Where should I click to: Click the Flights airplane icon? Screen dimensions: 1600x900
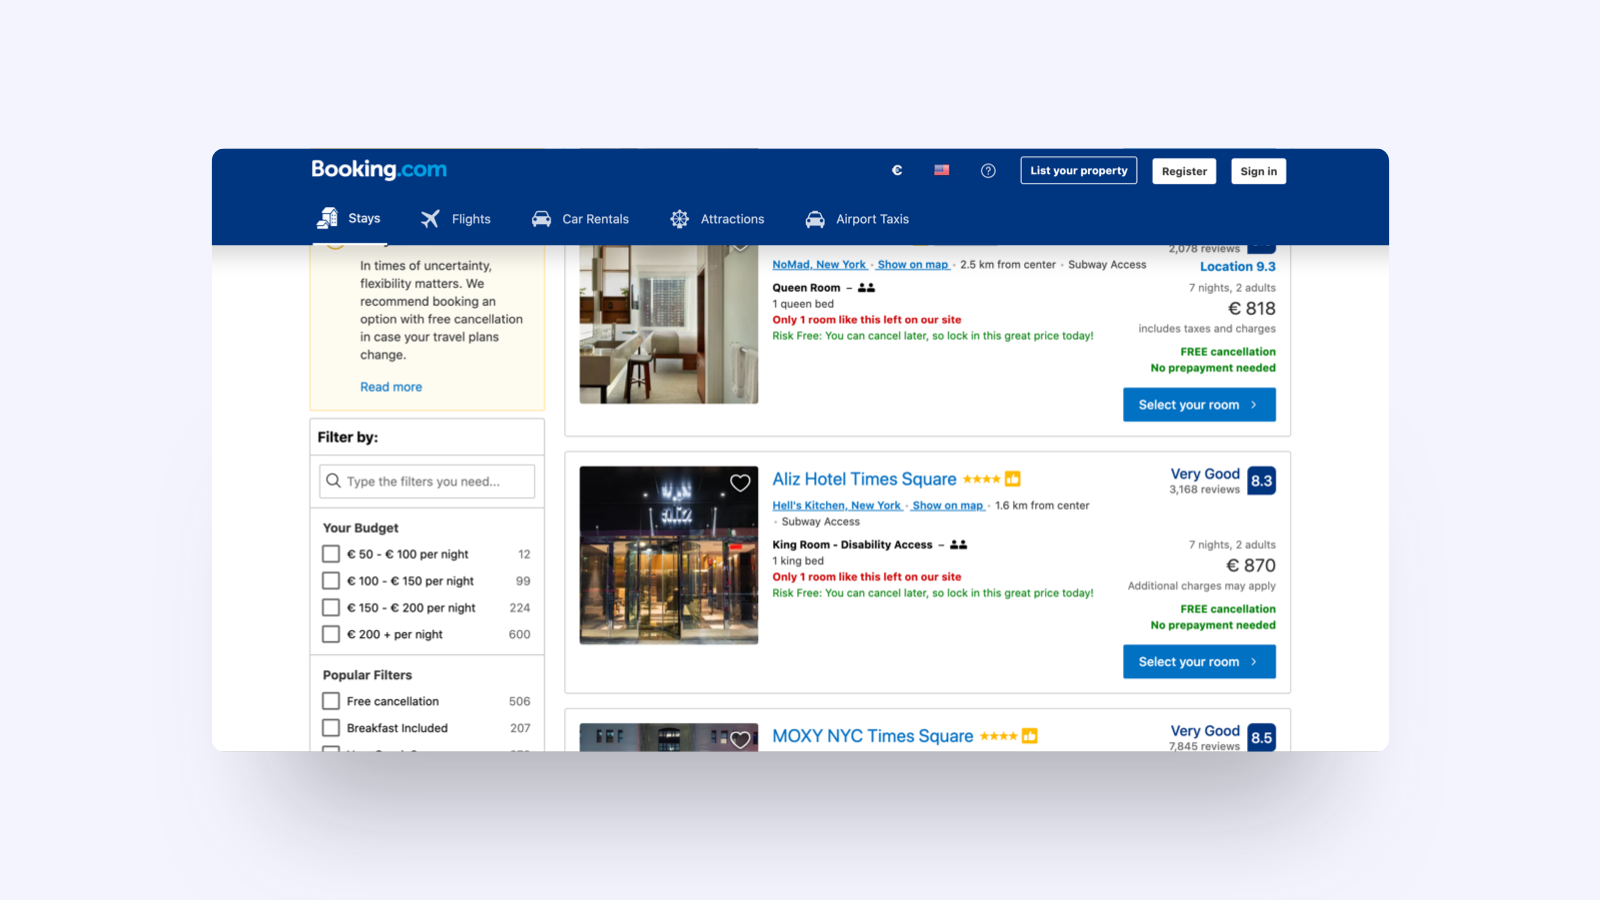pos(430,219)
